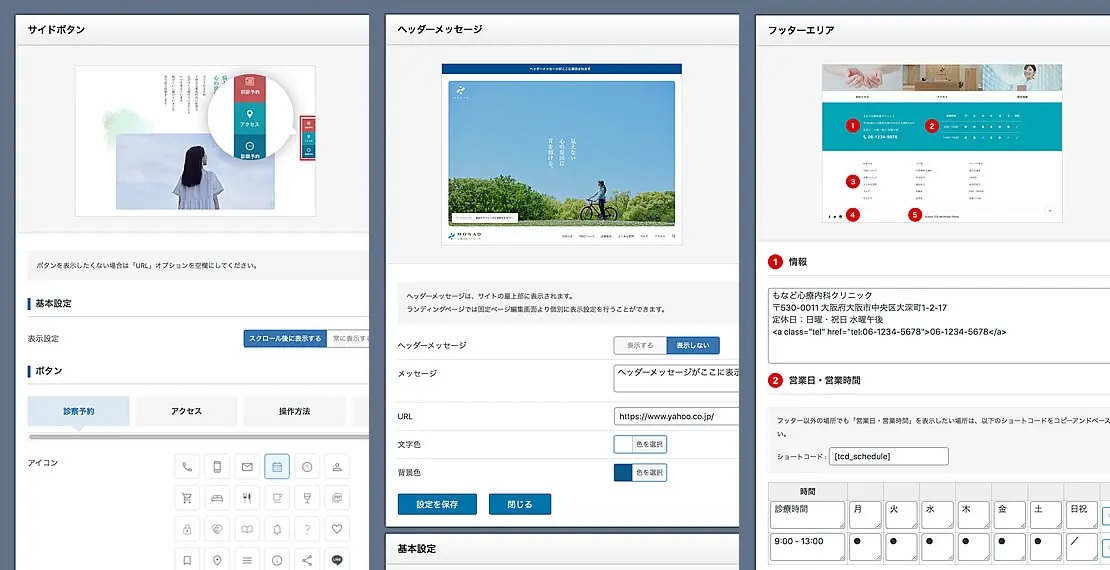Open the 操作方法 button tab
Image resolution: width=1110 pixels, height=570 pixels.
tap(294, 411)
